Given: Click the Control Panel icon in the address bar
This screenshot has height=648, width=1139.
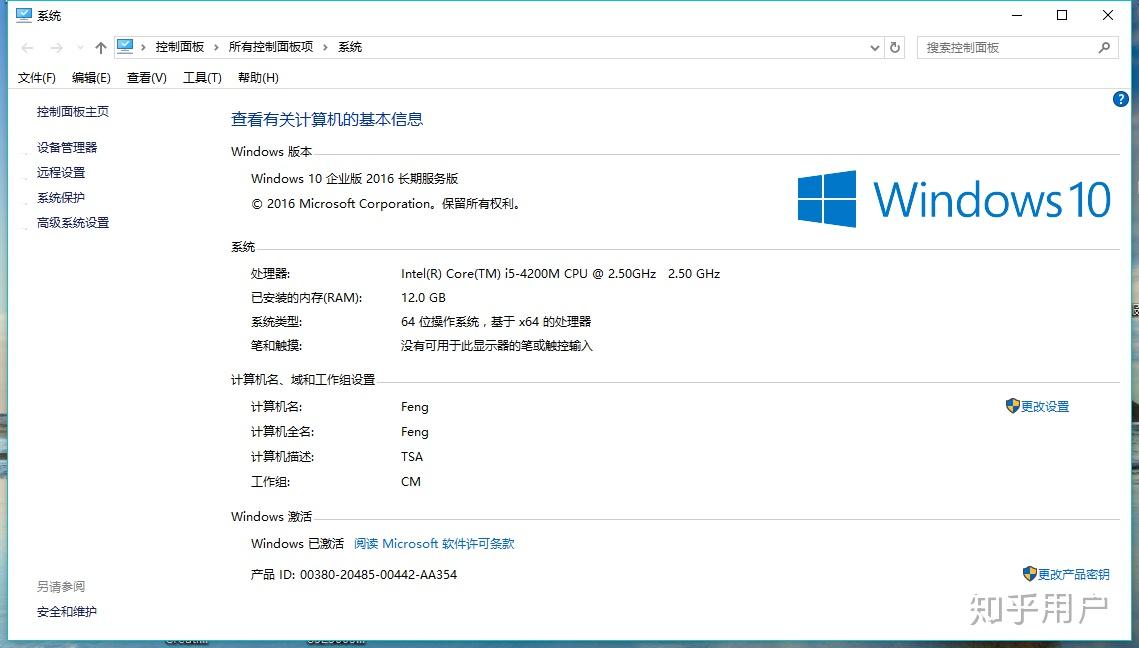Looking at the screenshot, I should coord(124,45).
